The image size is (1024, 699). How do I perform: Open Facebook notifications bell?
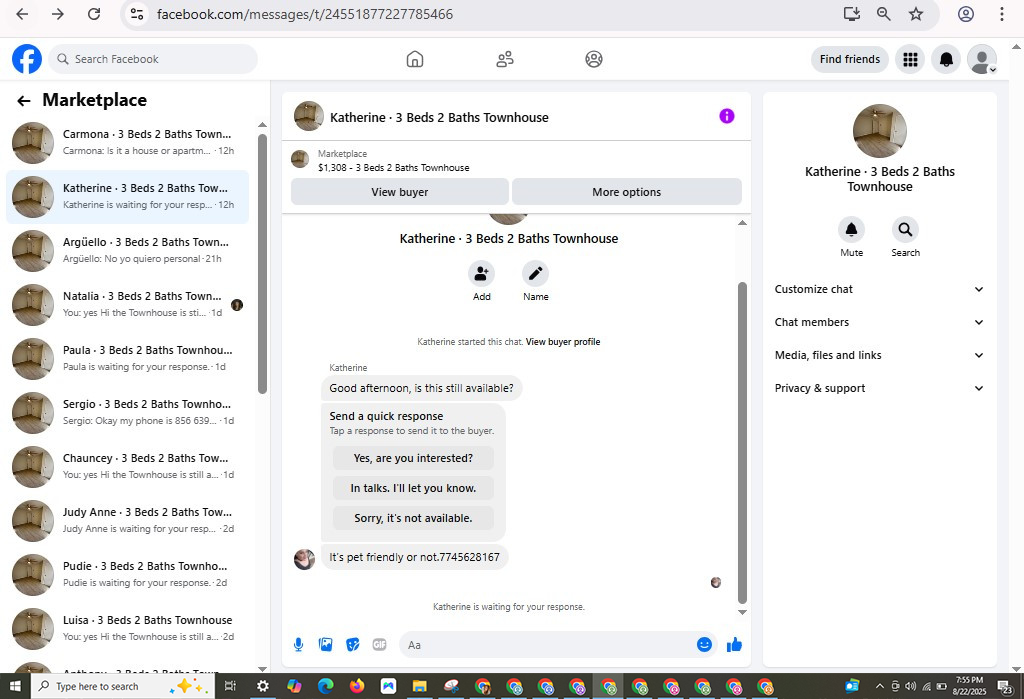tap(946, 59)
